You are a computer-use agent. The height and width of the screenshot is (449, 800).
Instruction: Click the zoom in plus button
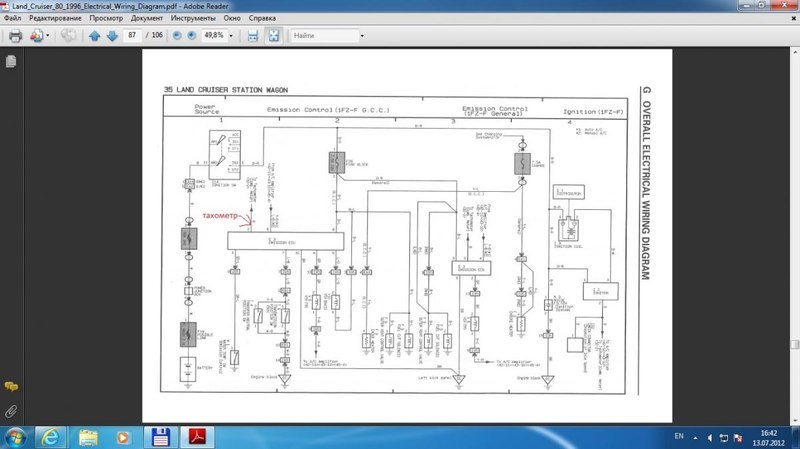[191, 36]
